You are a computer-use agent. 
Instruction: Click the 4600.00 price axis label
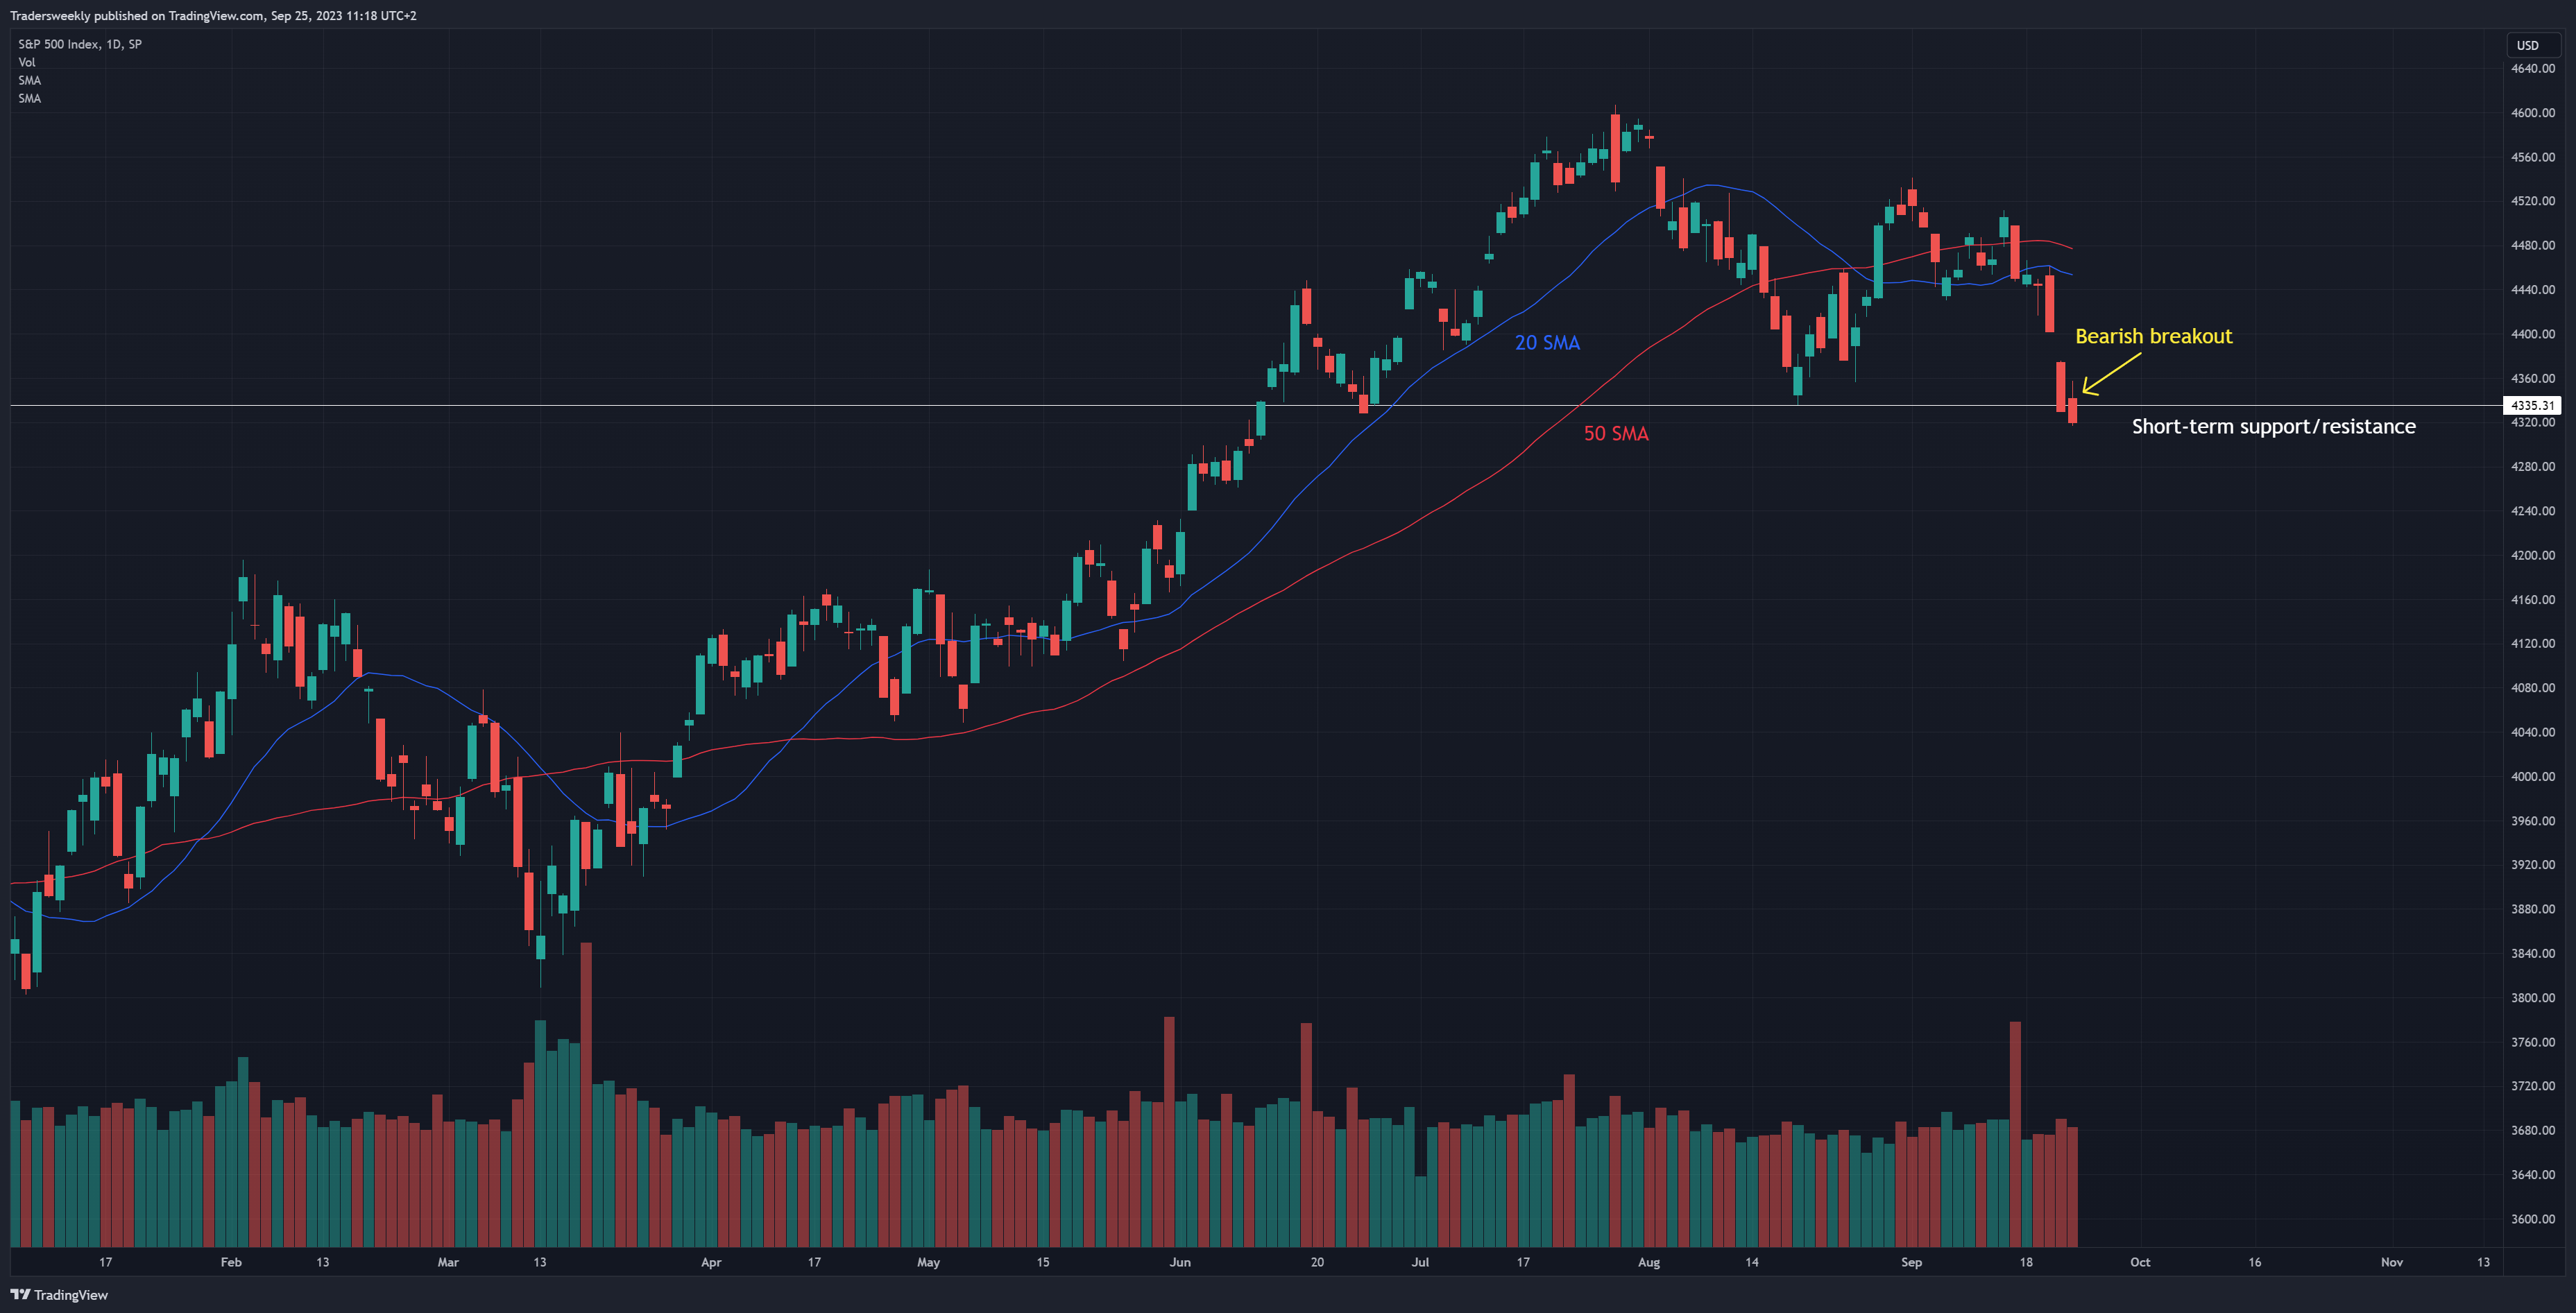click(x=2532, y=113)
